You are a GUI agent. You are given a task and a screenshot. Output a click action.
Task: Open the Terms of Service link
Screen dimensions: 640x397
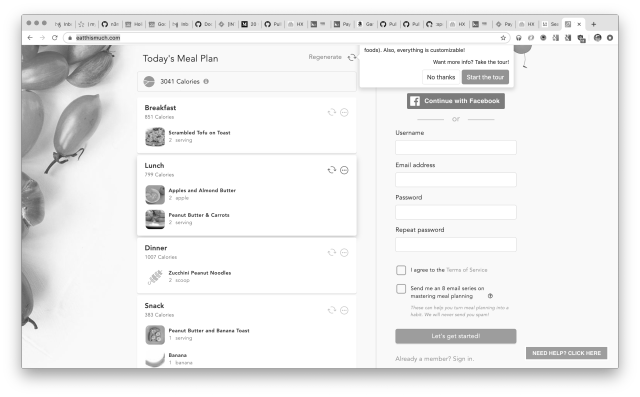pyautogui.click(x=467, y=270)
